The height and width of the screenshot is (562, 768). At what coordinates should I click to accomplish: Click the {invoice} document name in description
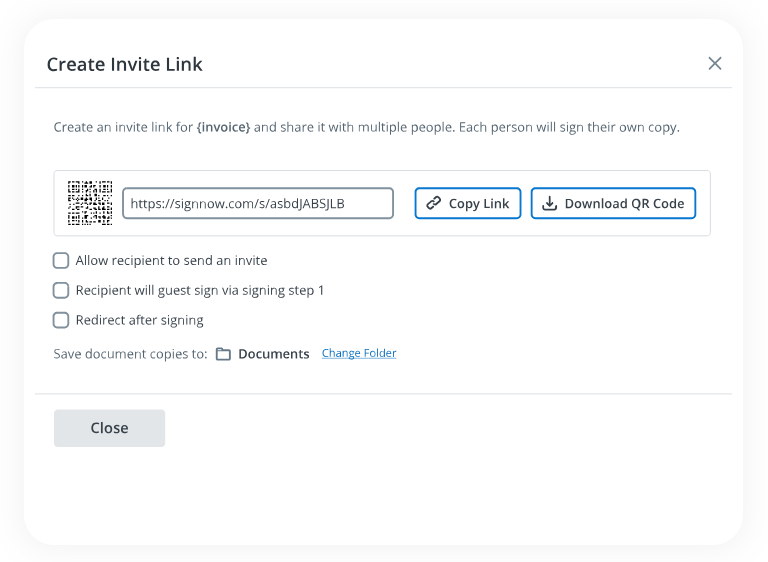click(223, 128)
